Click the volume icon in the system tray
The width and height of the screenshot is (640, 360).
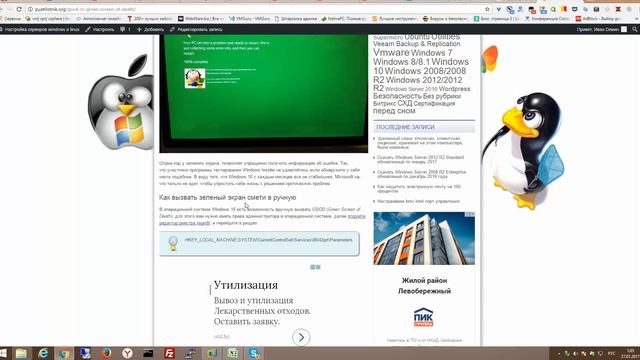click(576, 353)
